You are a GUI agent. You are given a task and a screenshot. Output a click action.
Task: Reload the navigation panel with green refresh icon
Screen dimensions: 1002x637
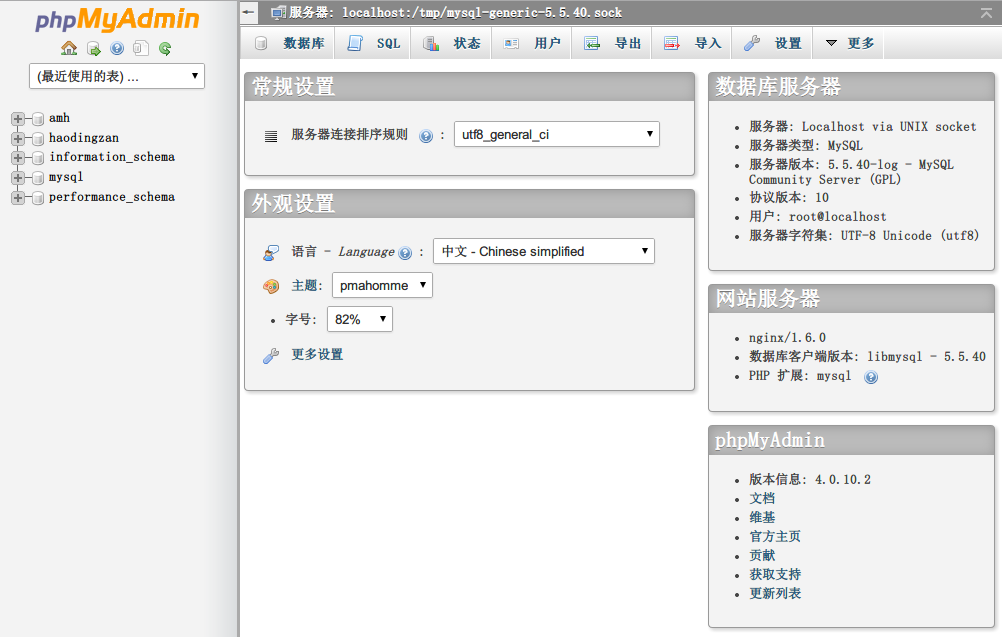165,48
